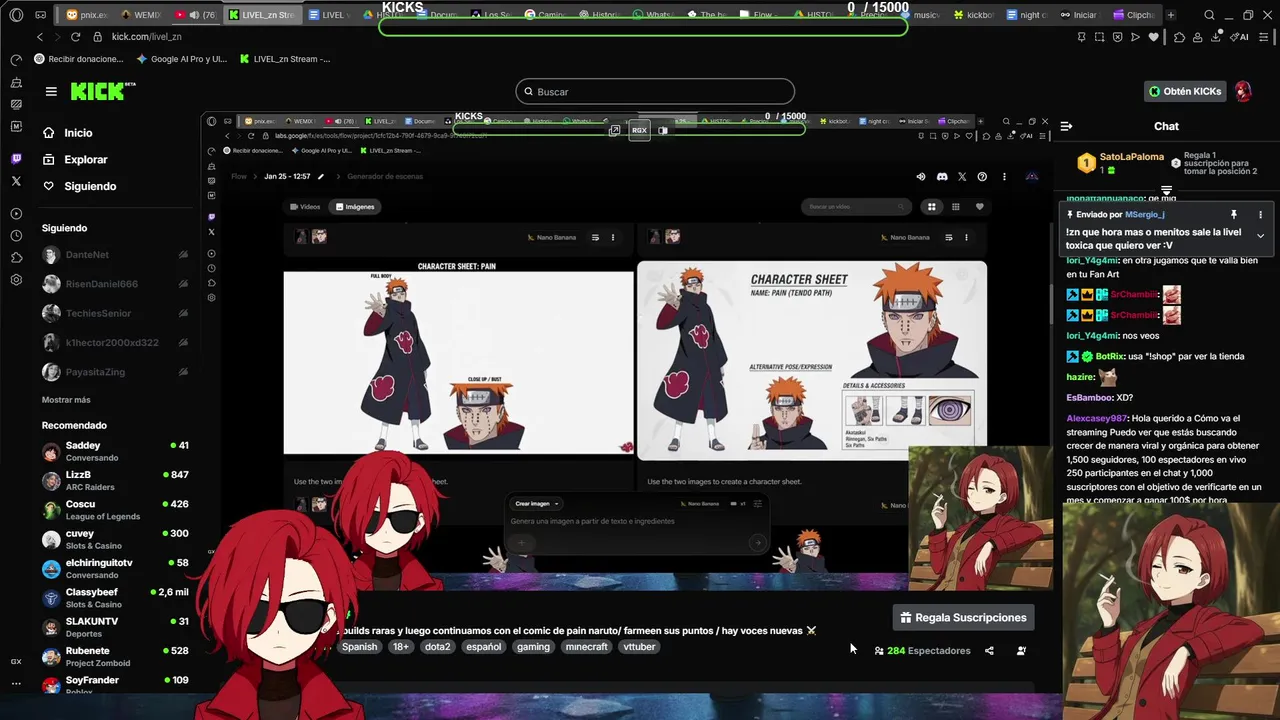Go back in browser history
Viewport: 1280px width, 720px height.
[40, 36]
